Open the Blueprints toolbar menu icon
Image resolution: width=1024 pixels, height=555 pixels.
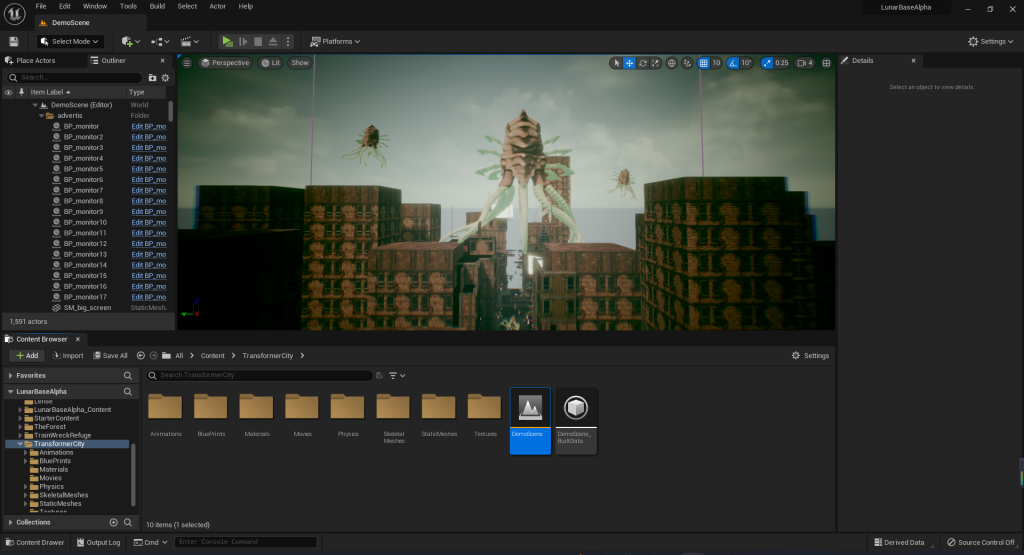160,41
